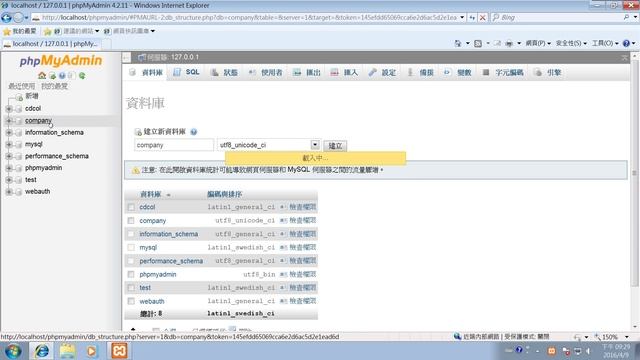Tick the checkbox for the mysql database
The image size is (640, 360).
tap(131, 248)
